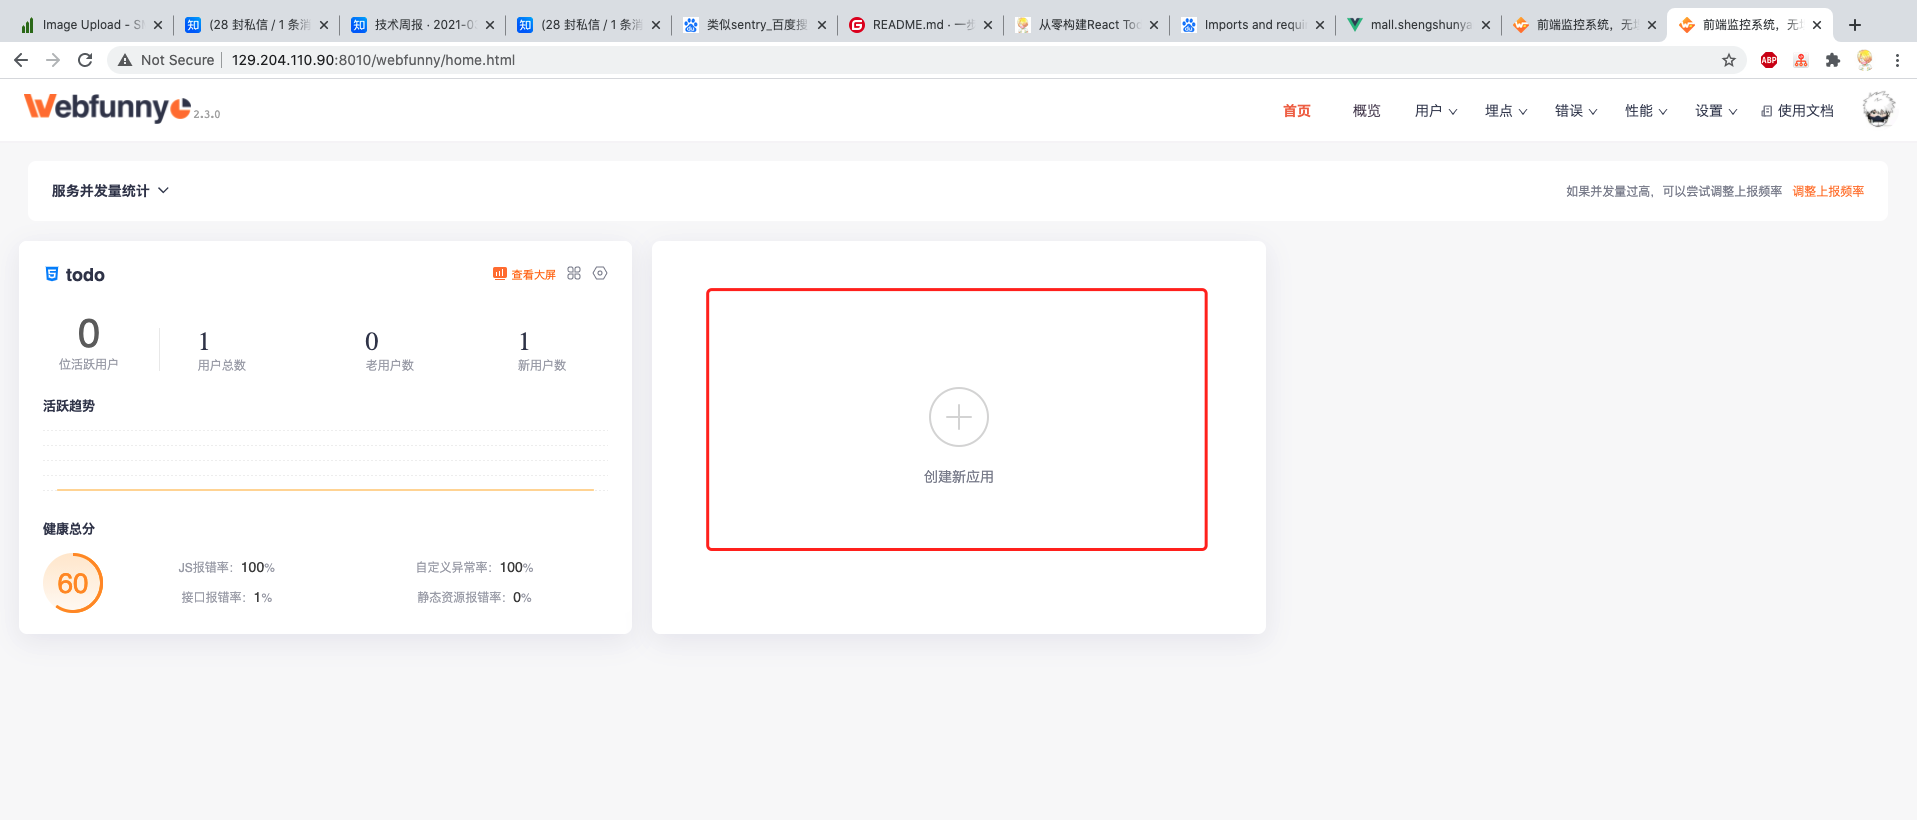Screen dimensions: 1917x820
Task: Click the 接口报错率 1% value
Action: click(x=263, y=598)
